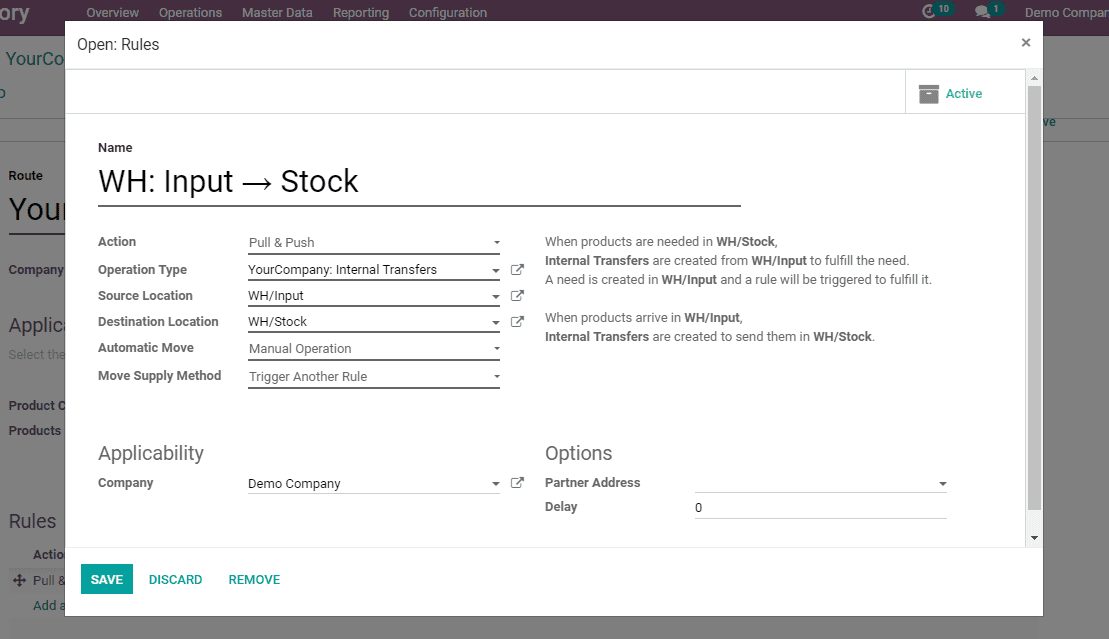
Task: Open the Operation Type dropdown
Action: click(x=373, y=270)
